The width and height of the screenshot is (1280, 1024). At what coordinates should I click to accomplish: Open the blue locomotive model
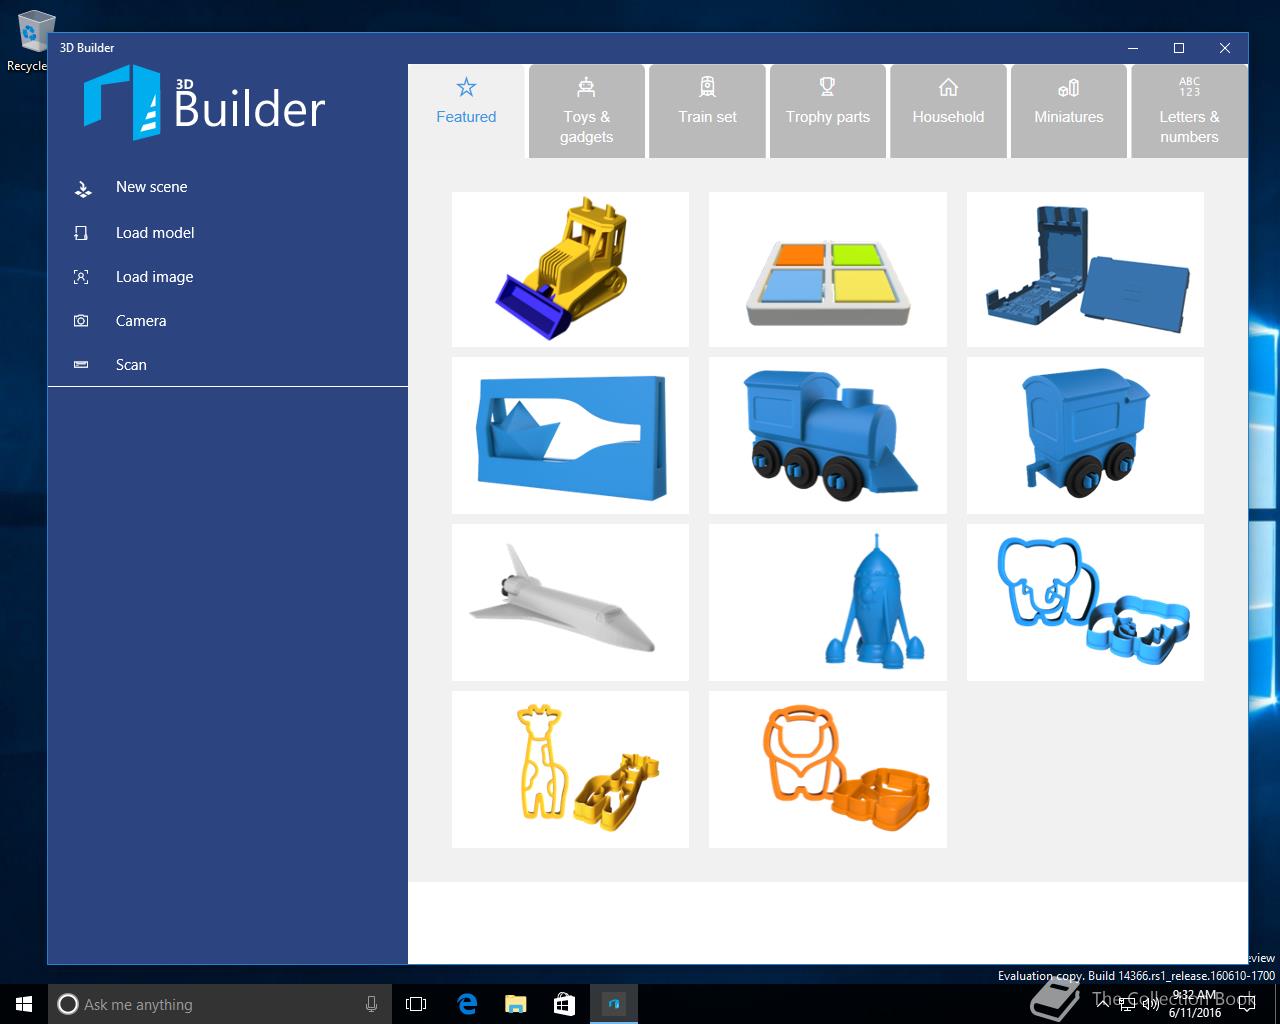click(827, 436)
